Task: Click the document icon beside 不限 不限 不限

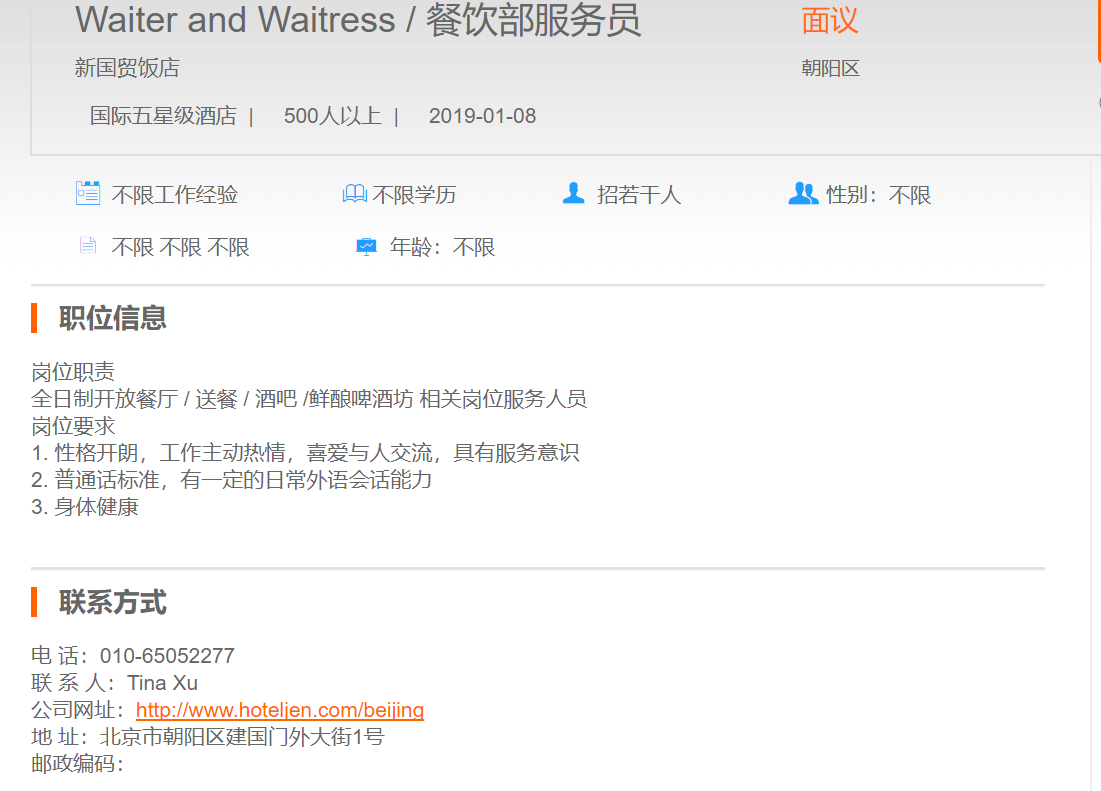Action: coord(88,246)
